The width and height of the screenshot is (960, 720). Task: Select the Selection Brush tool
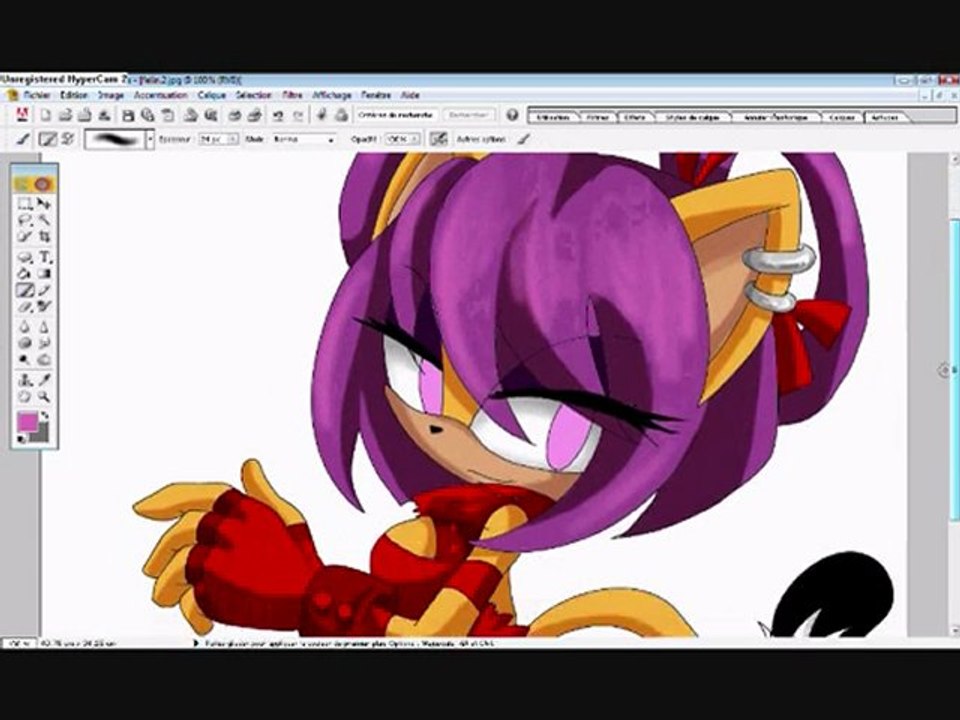(24, 236)
